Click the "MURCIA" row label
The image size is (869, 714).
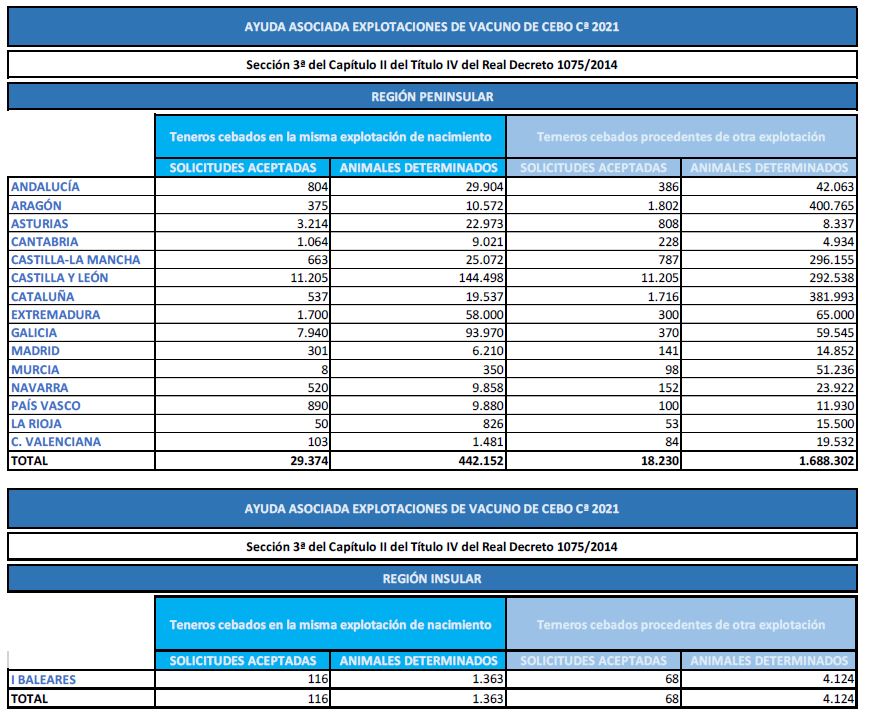pyautogui.click(x=35, y=370)
